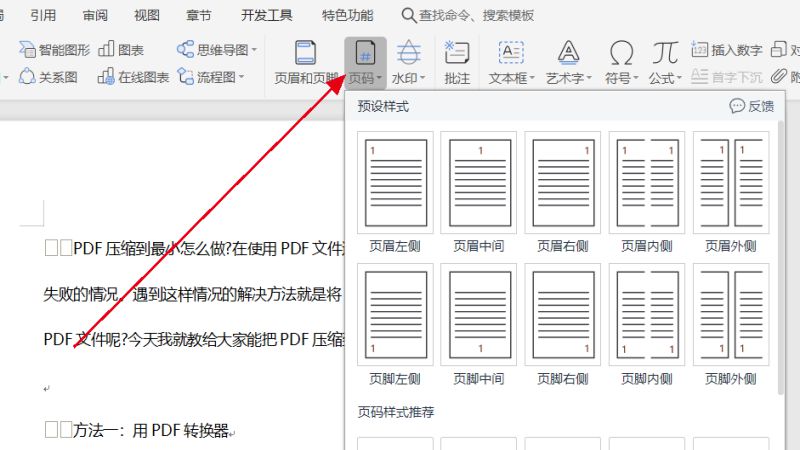Screen dimensions: 800x450
Task: Pick header-outside (页眉外侧) page number layout
Action: pyautogui.click(x=730, y=194)
